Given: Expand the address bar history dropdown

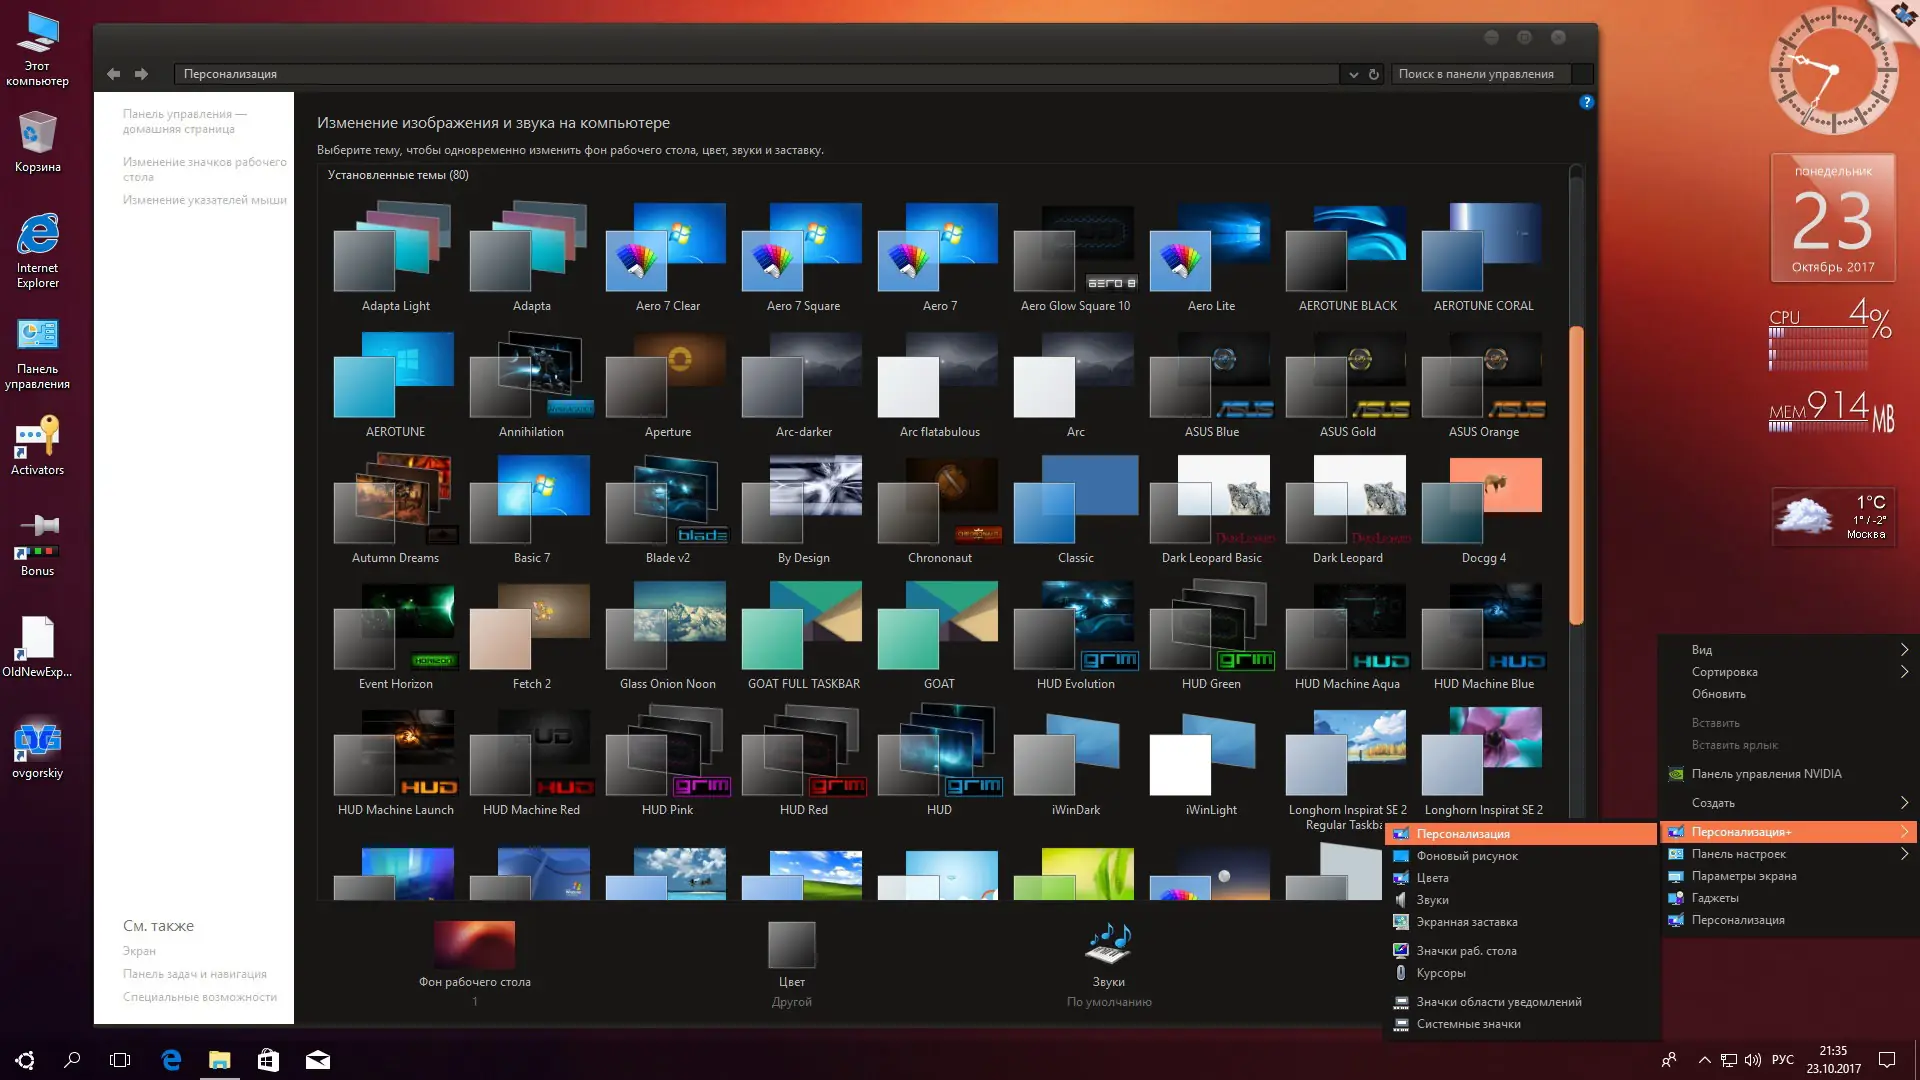Looking at the screenshot, I should point(1353,74).
